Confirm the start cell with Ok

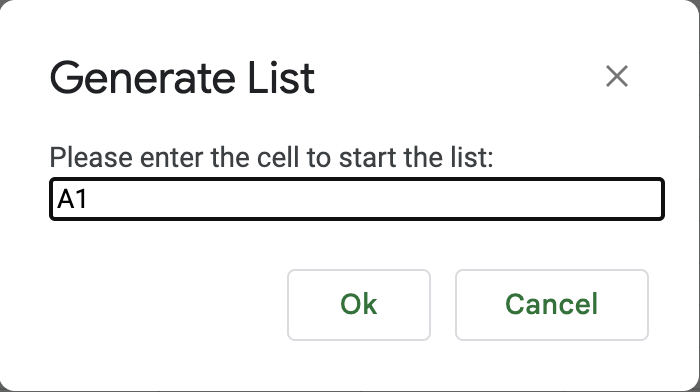(x=359, y=304)
